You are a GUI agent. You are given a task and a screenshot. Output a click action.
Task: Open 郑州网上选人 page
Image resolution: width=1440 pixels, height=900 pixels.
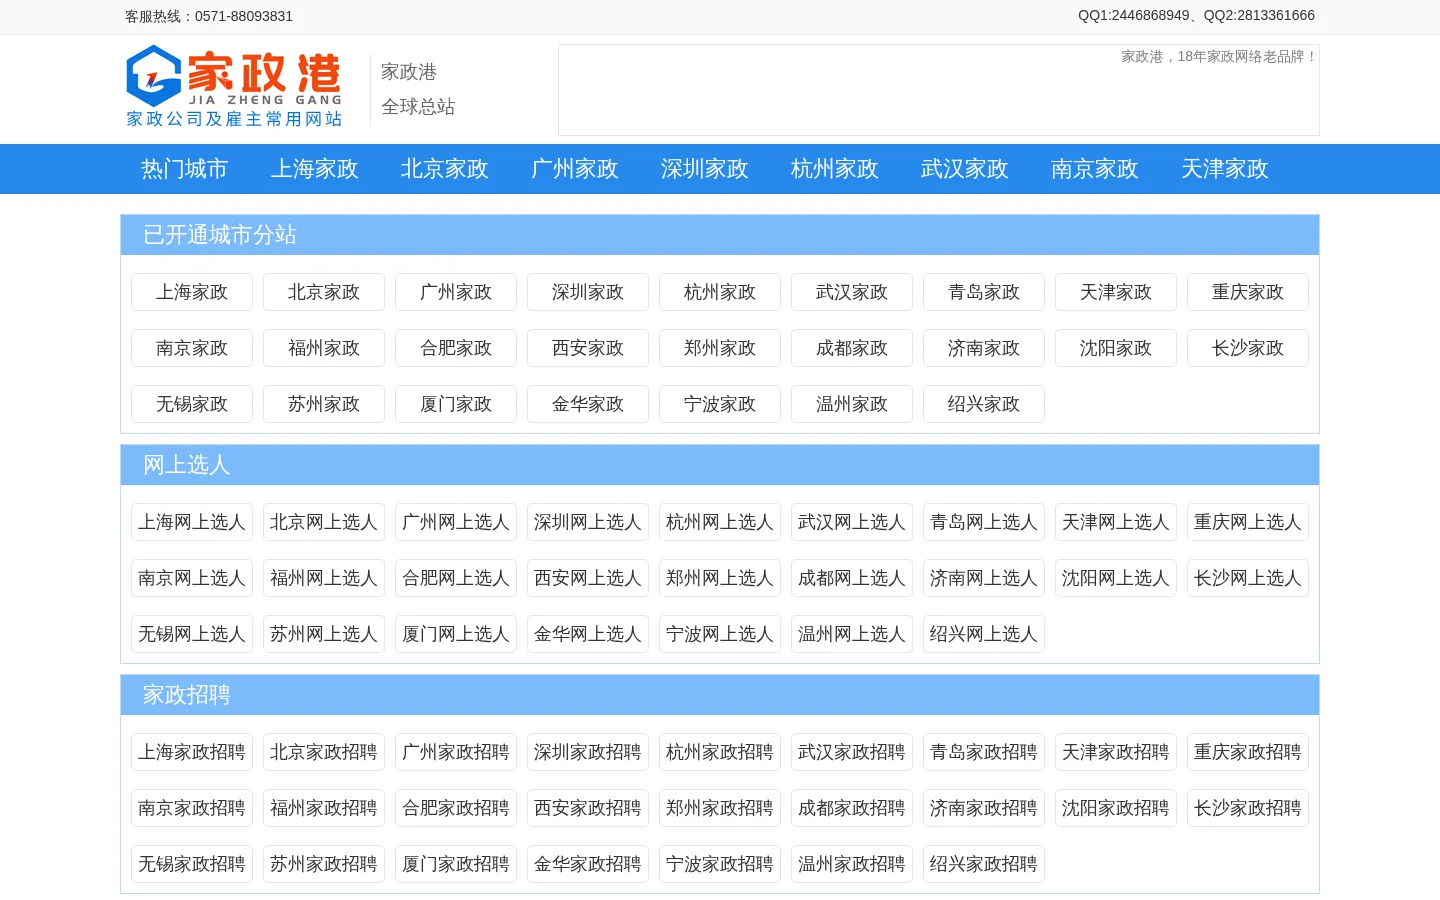click(x=720, y=578)
